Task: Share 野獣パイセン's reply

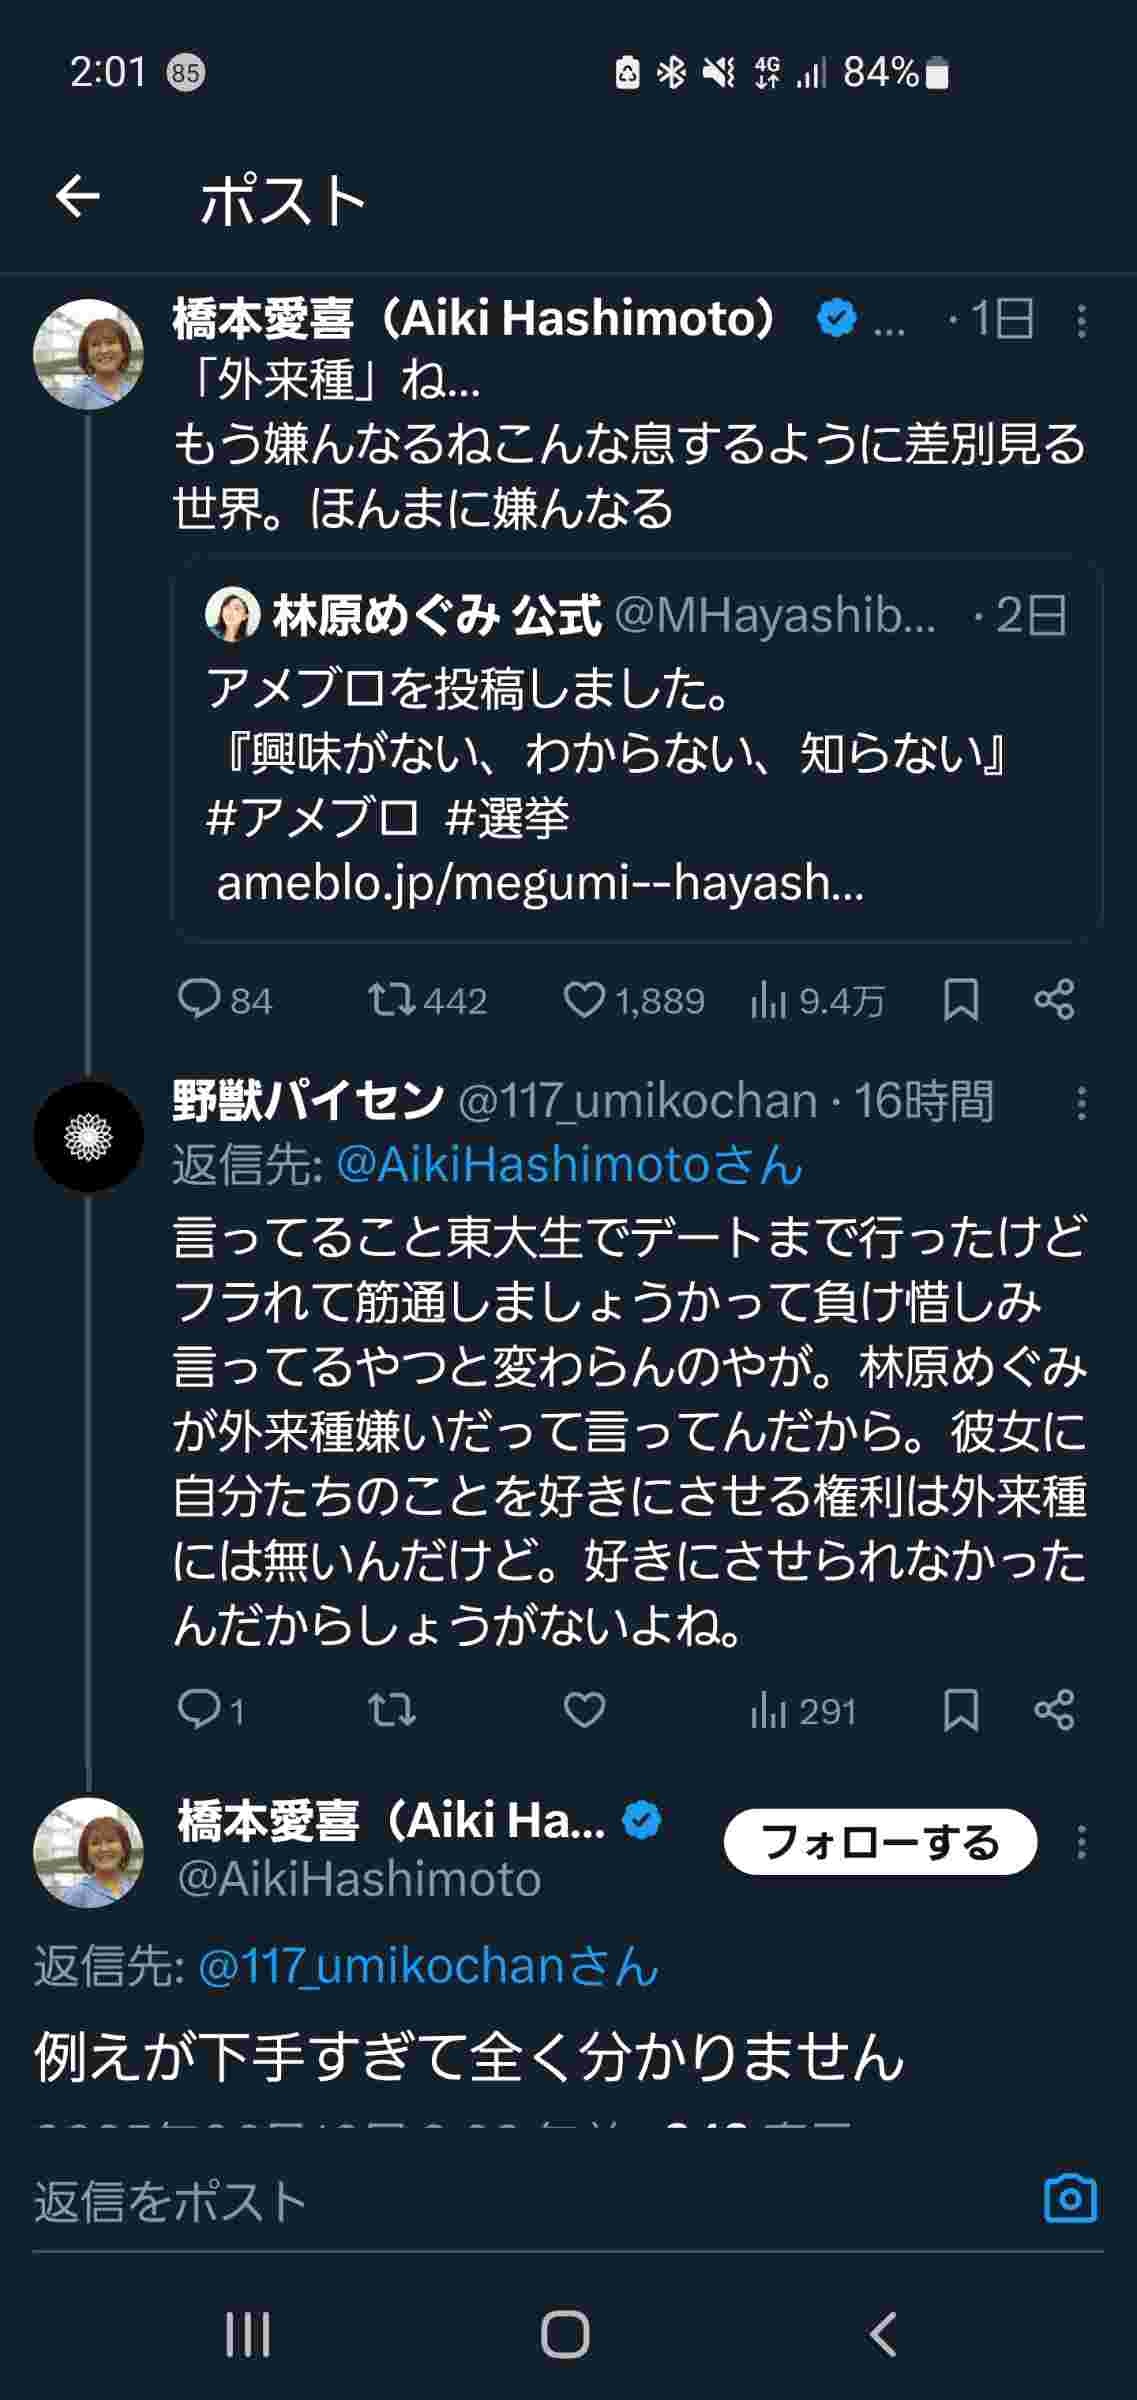Action: point(1054,1710)
